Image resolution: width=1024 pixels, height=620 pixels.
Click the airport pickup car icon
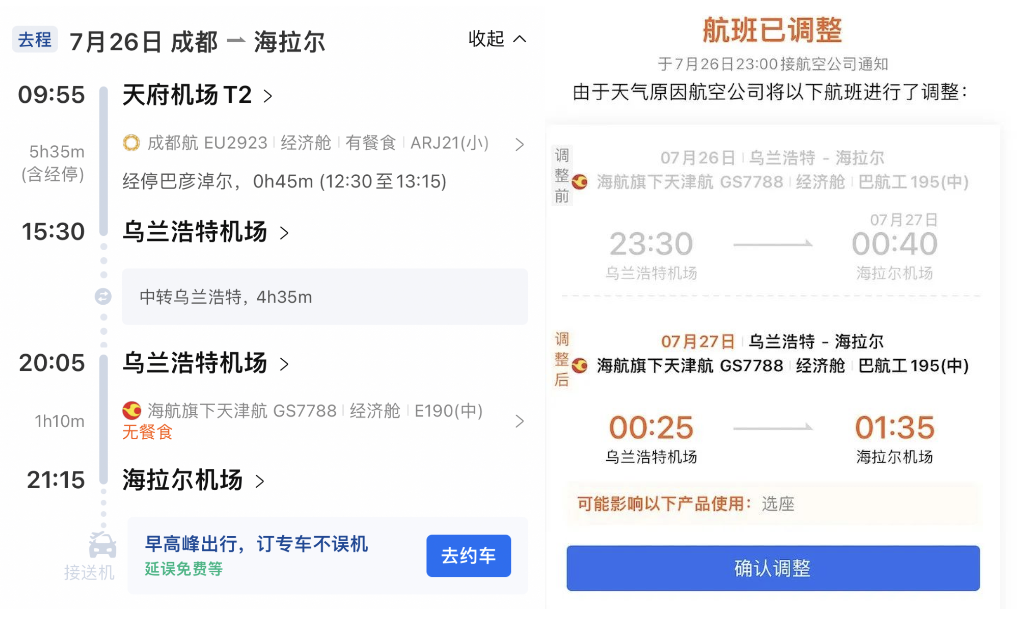point(101,546)
